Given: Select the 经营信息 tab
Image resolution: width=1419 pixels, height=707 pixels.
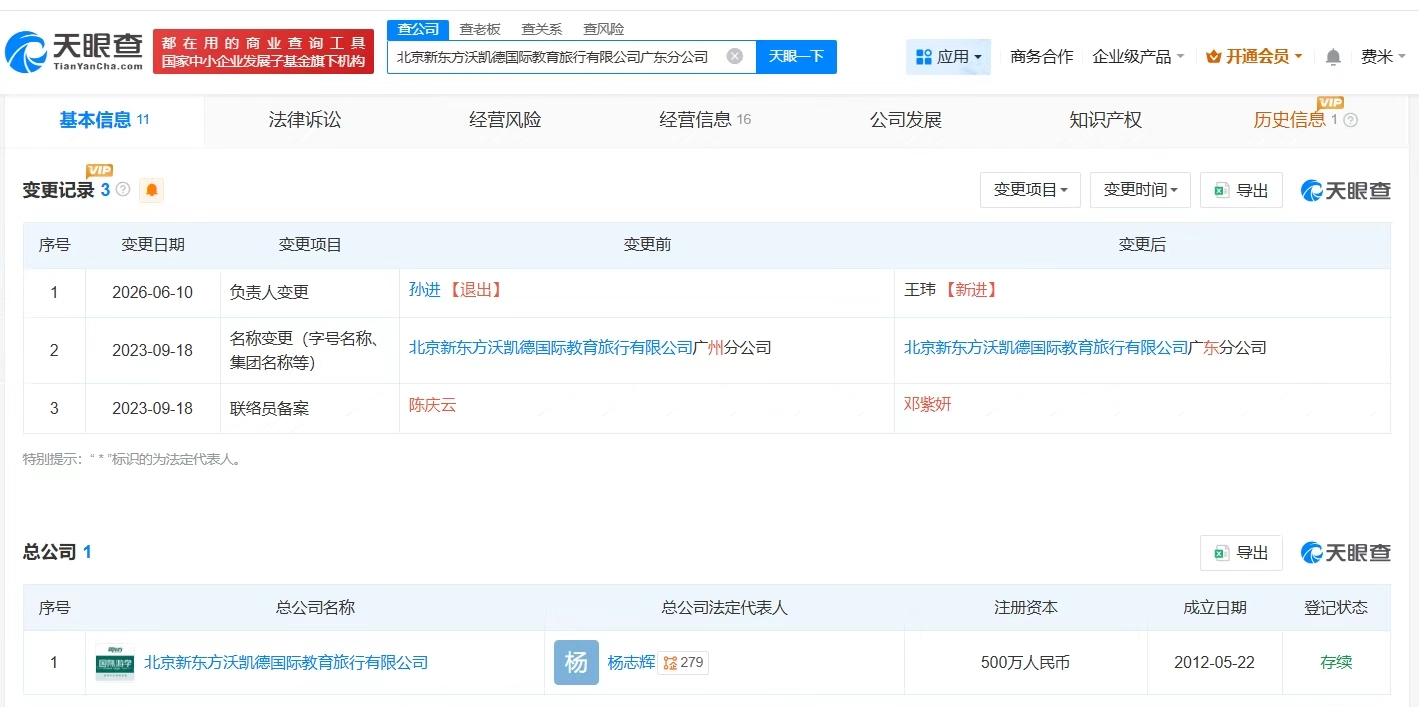Looking at the screenshot, I should point(705,120).
